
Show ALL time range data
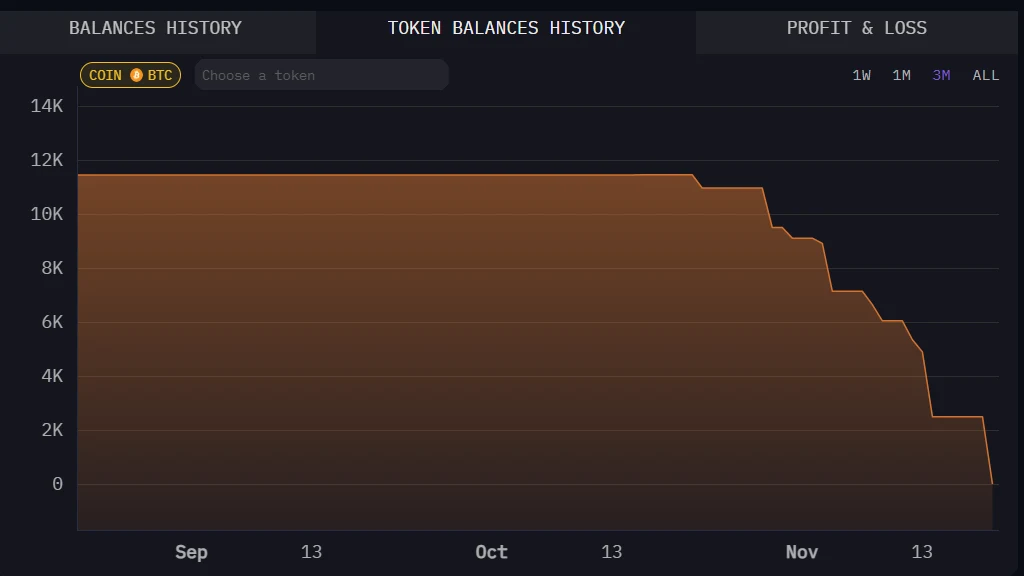coord(985,75)
